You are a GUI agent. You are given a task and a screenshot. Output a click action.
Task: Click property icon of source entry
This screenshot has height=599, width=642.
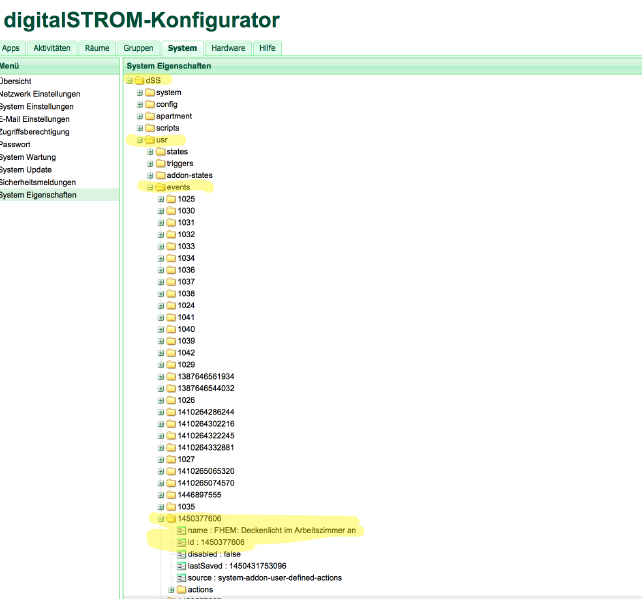[181, 578]
